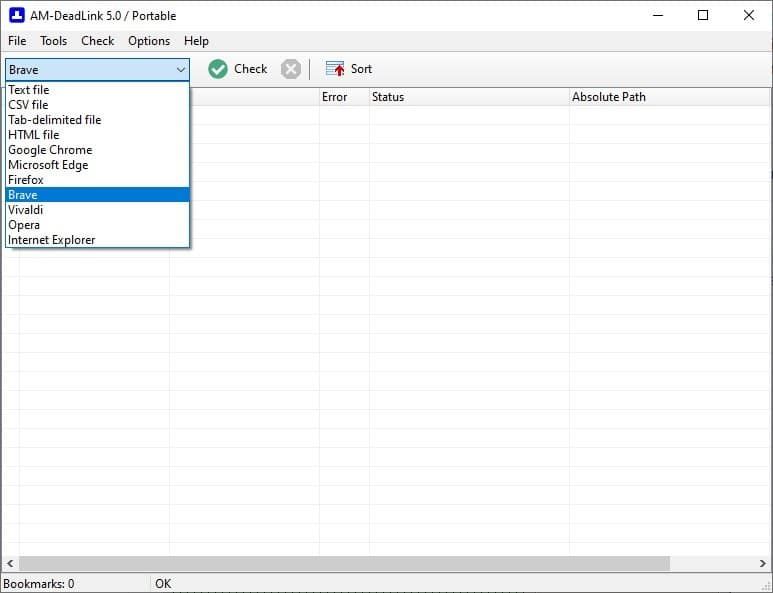
Task: Choose HTML file in the dropdown list
Action: (x=97, y=135)
